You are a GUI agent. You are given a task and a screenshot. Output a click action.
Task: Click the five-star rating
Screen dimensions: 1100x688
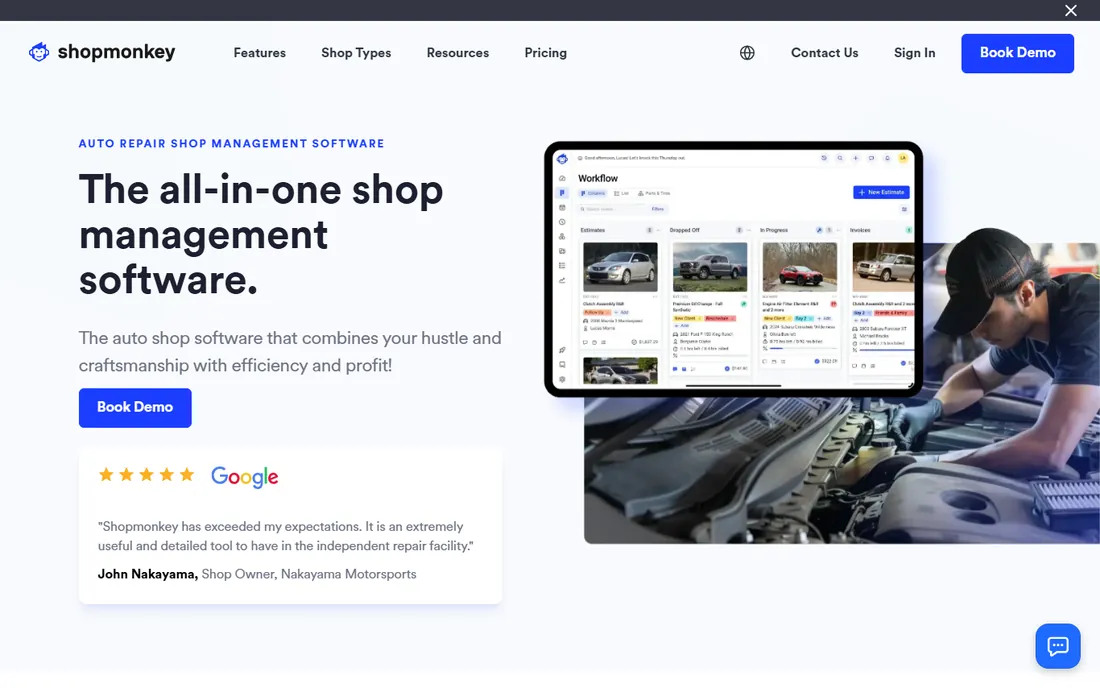point(146,475)
